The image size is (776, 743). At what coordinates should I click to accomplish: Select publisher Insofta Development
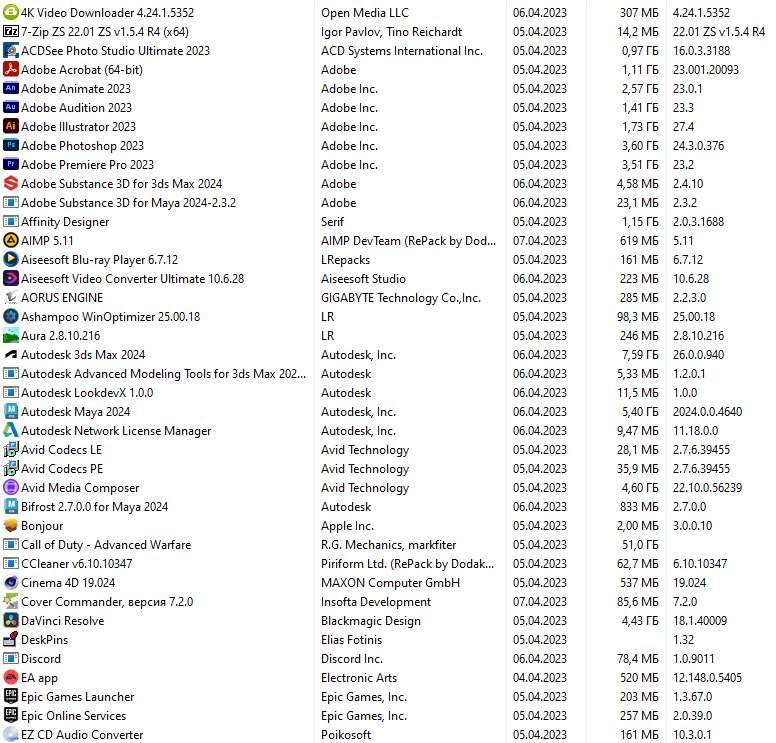coord(376,602)
